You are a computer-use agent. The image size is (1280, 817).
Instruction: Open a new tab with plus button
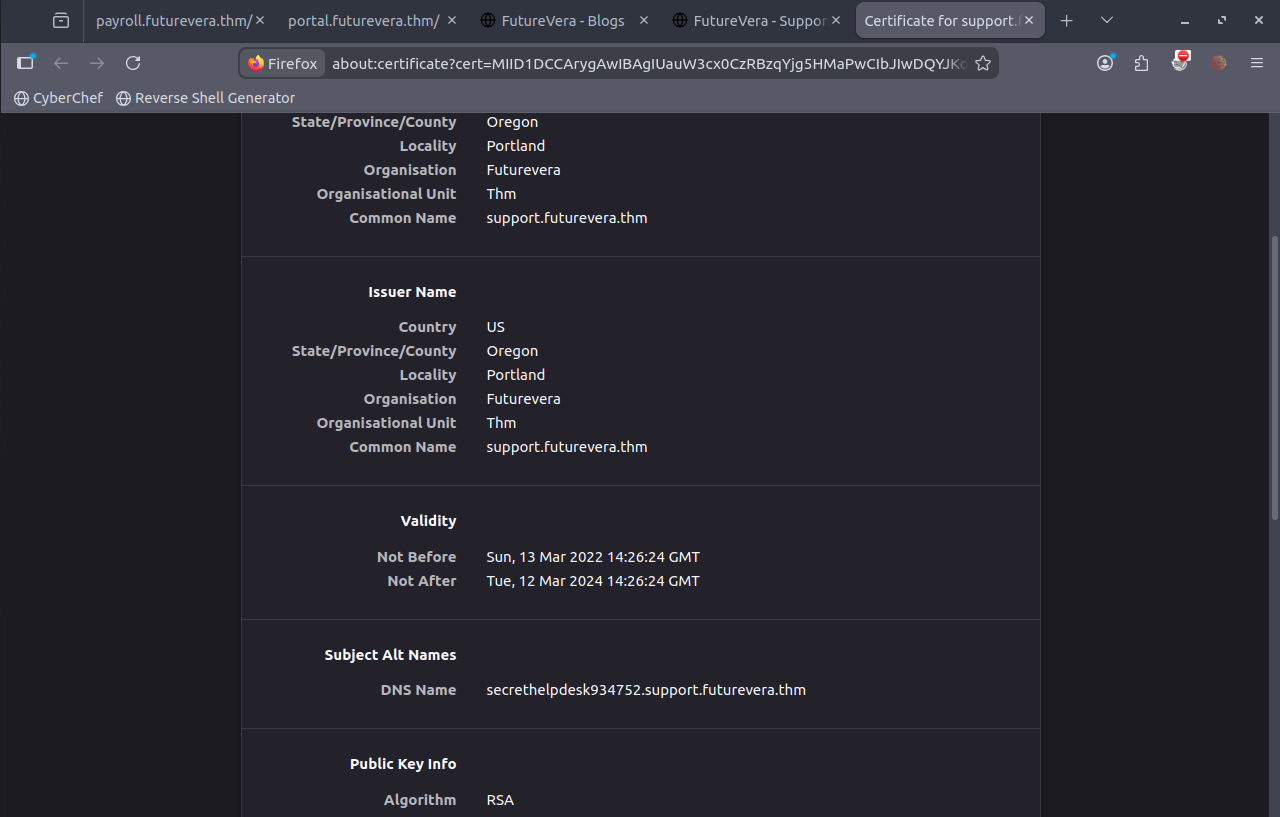coord(1066,20)
